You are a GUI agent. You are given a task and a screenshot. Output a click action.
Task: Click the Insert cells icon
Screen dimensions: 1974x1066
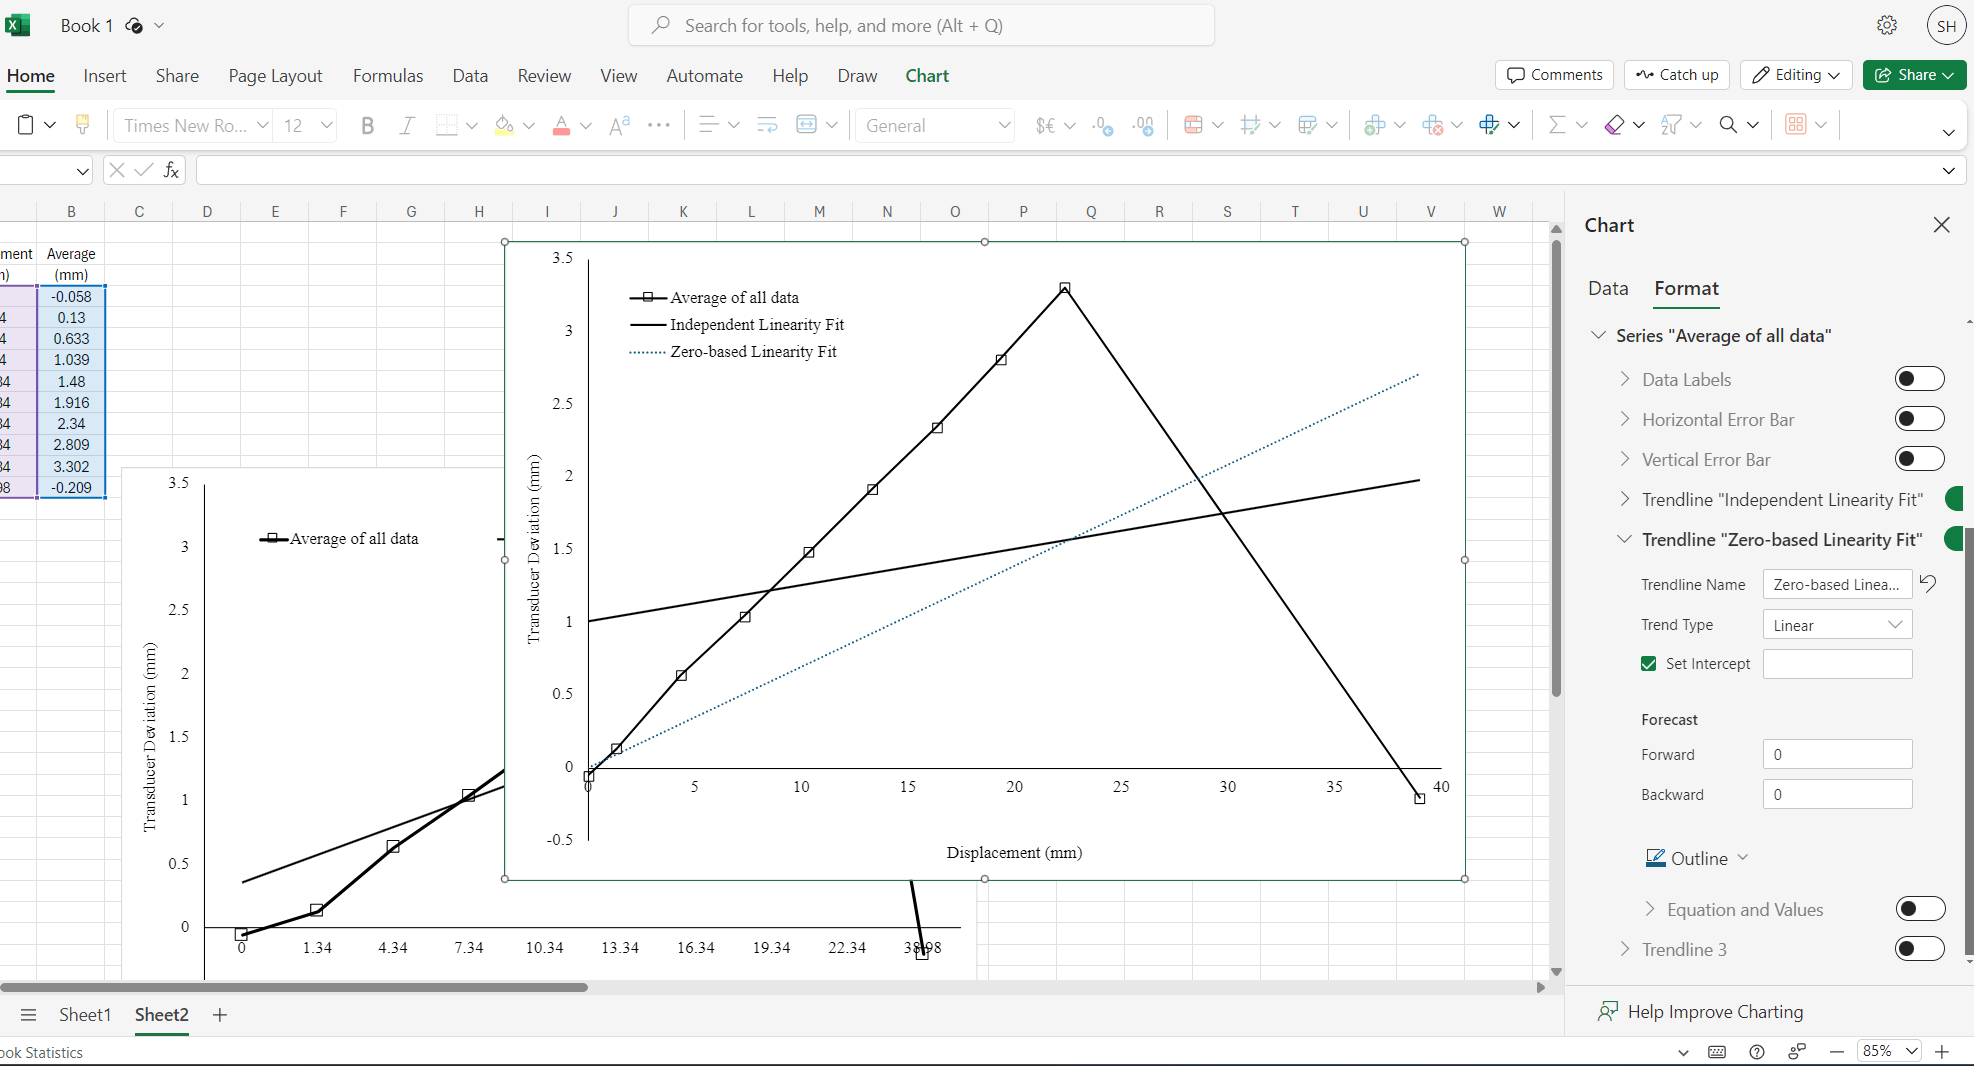1375,125
